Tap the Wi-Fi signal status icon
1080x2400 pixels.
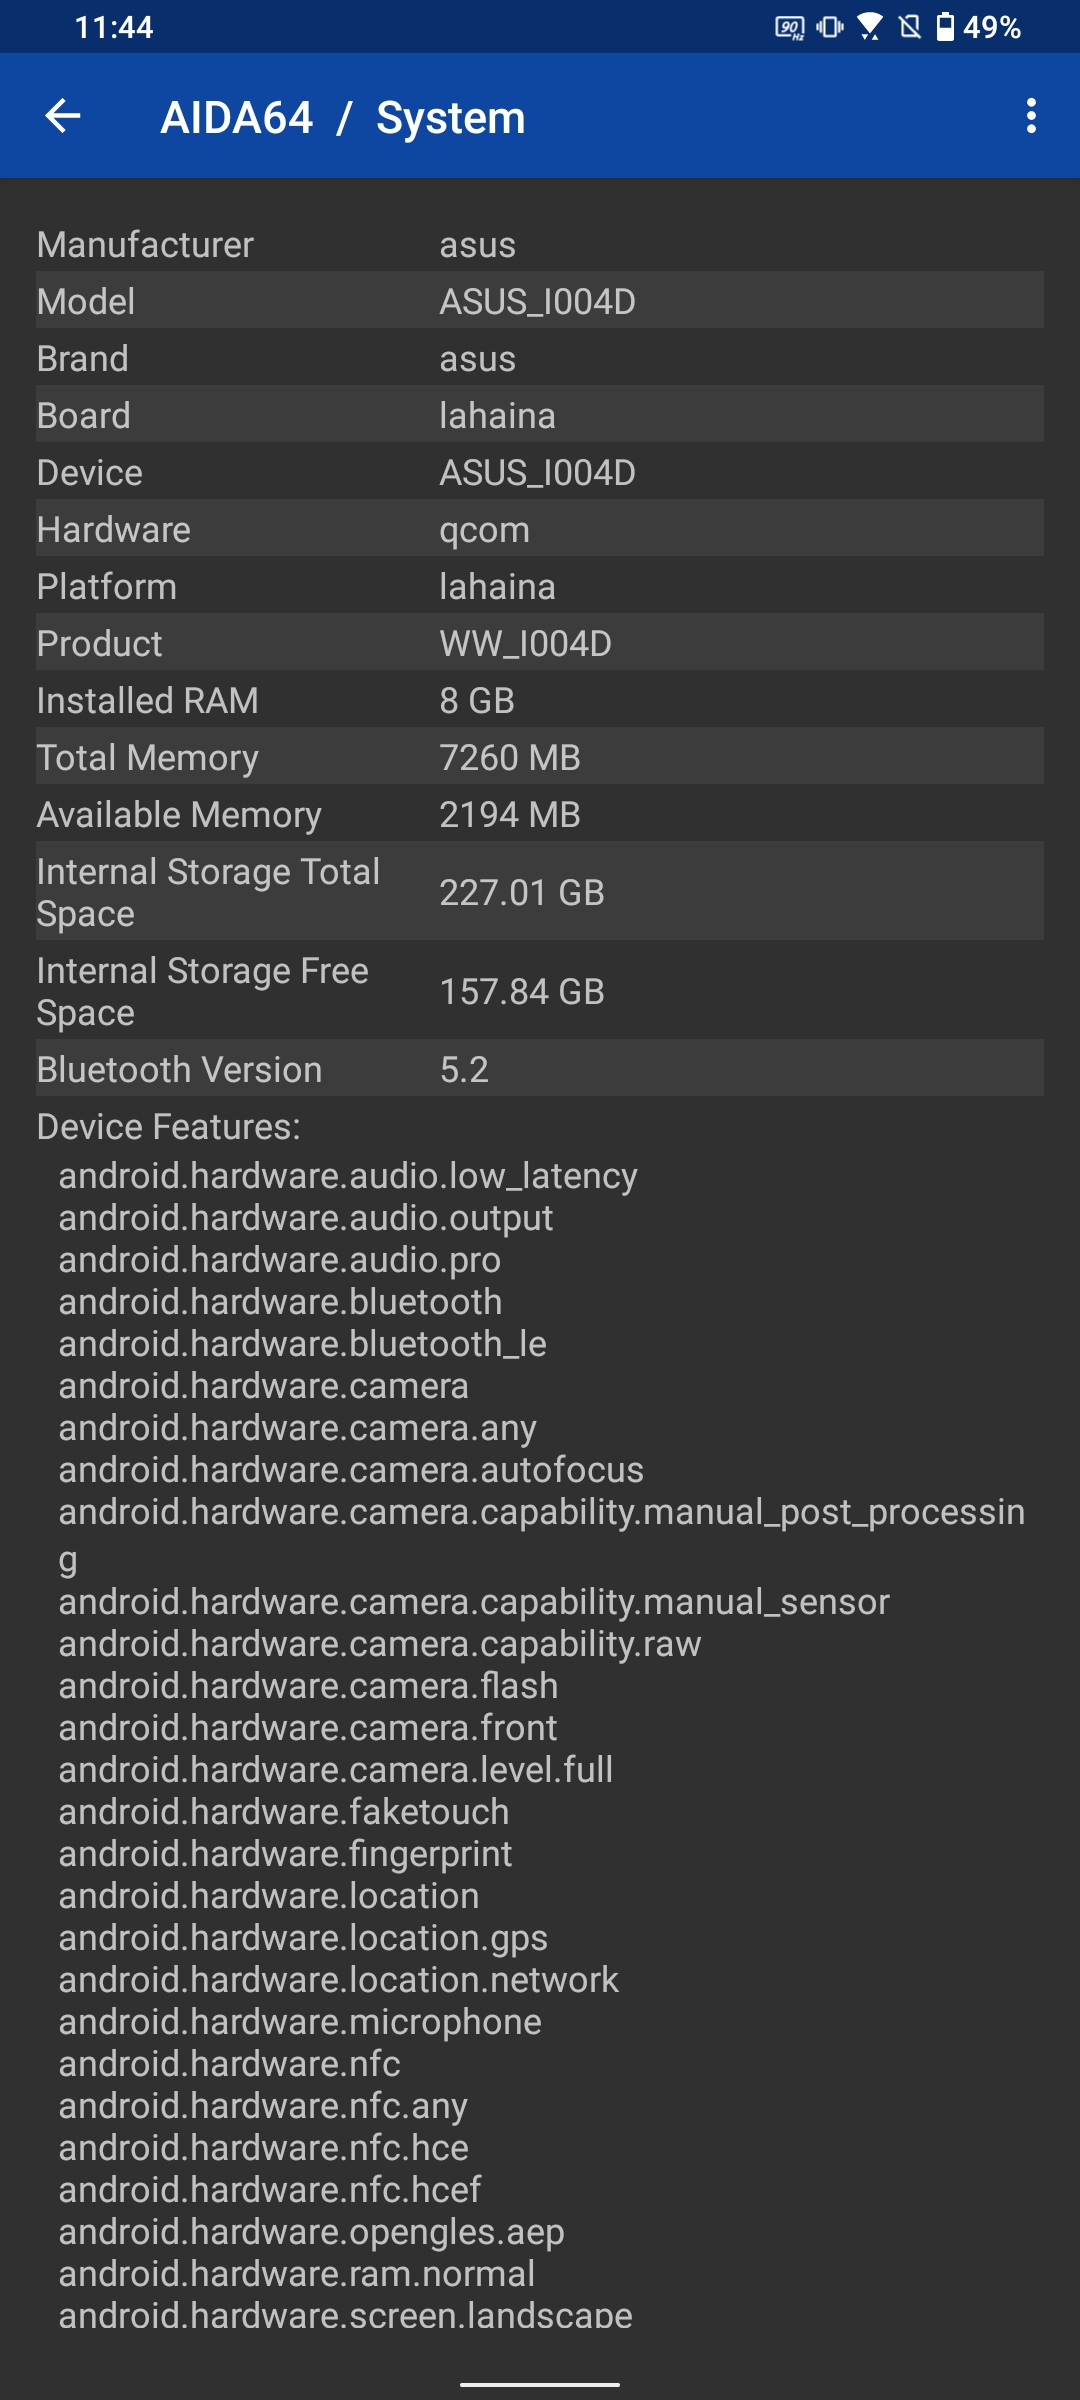point(870,27)
